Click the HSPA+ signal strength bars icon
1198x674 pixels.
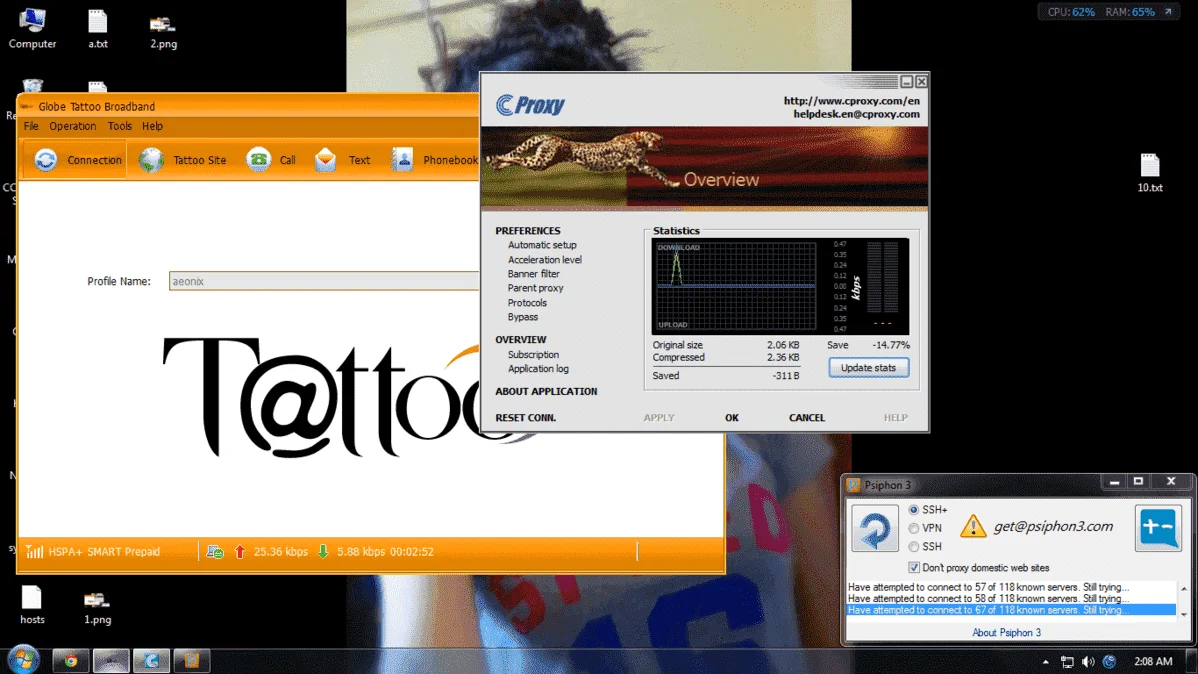tap(34, 552)
